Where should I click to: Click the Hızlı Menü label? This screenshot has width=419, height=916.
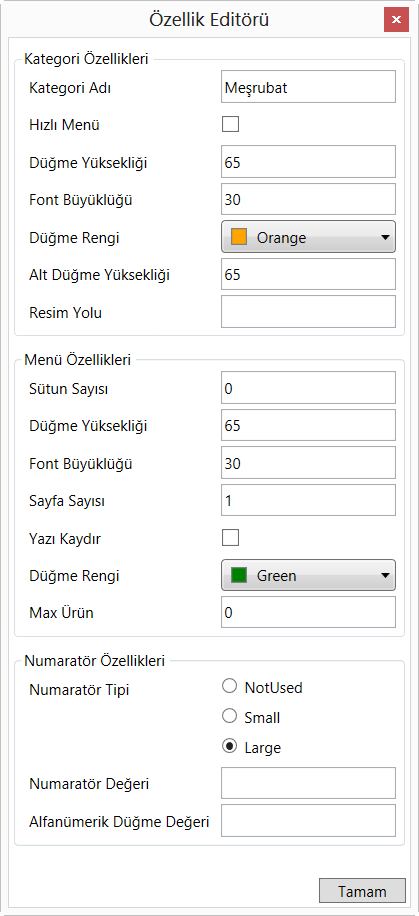64,124
